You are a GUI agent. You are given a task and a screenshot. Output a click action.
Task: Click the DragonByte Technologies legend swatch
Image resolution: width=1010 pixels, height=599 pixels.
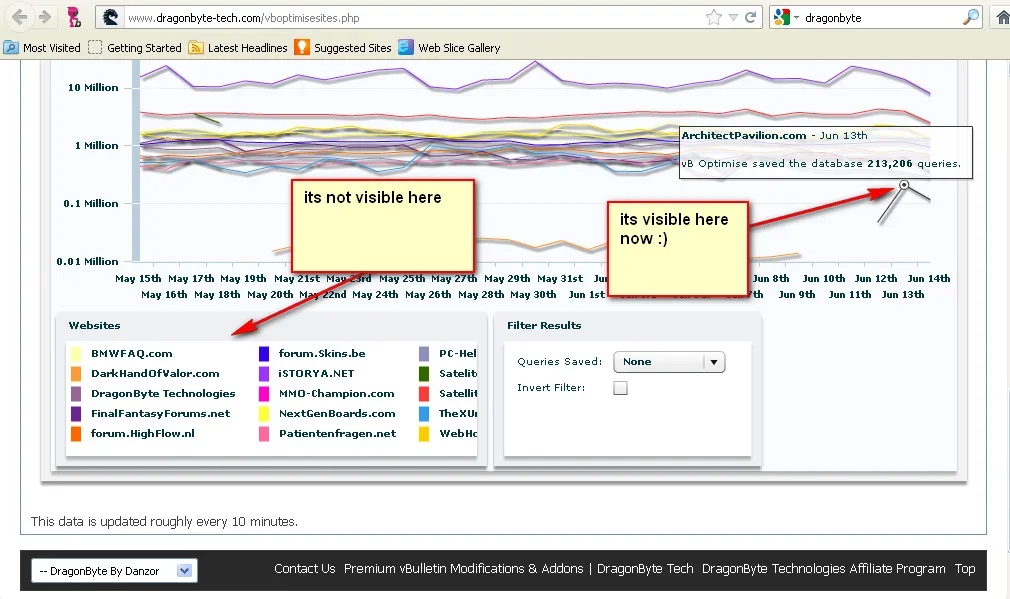(x=76, y=393)
